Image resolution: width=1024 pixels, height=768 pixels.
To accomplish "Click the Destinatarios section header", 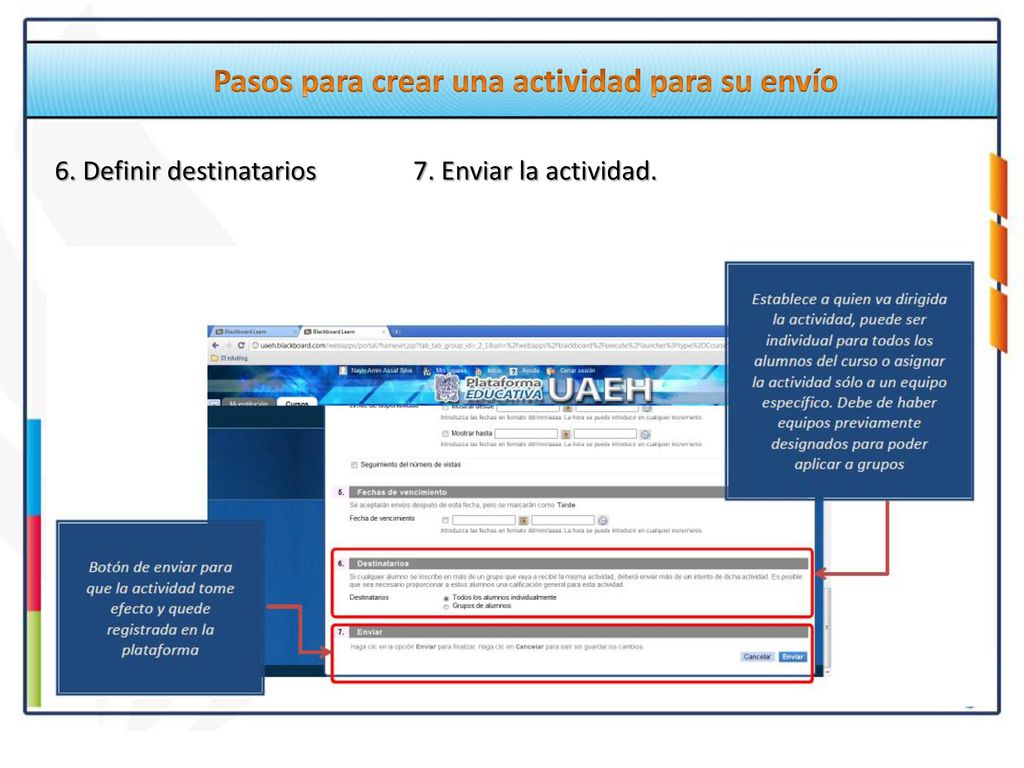I will coord(578,564).
